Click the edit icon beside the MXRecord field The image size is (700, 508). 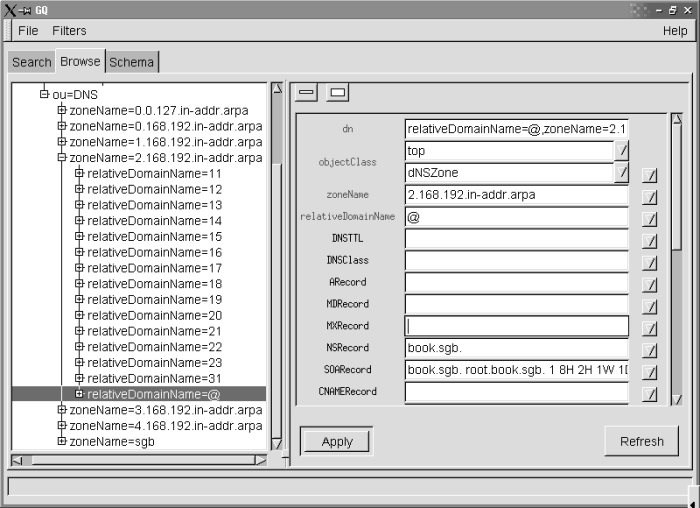click(650, 328)
